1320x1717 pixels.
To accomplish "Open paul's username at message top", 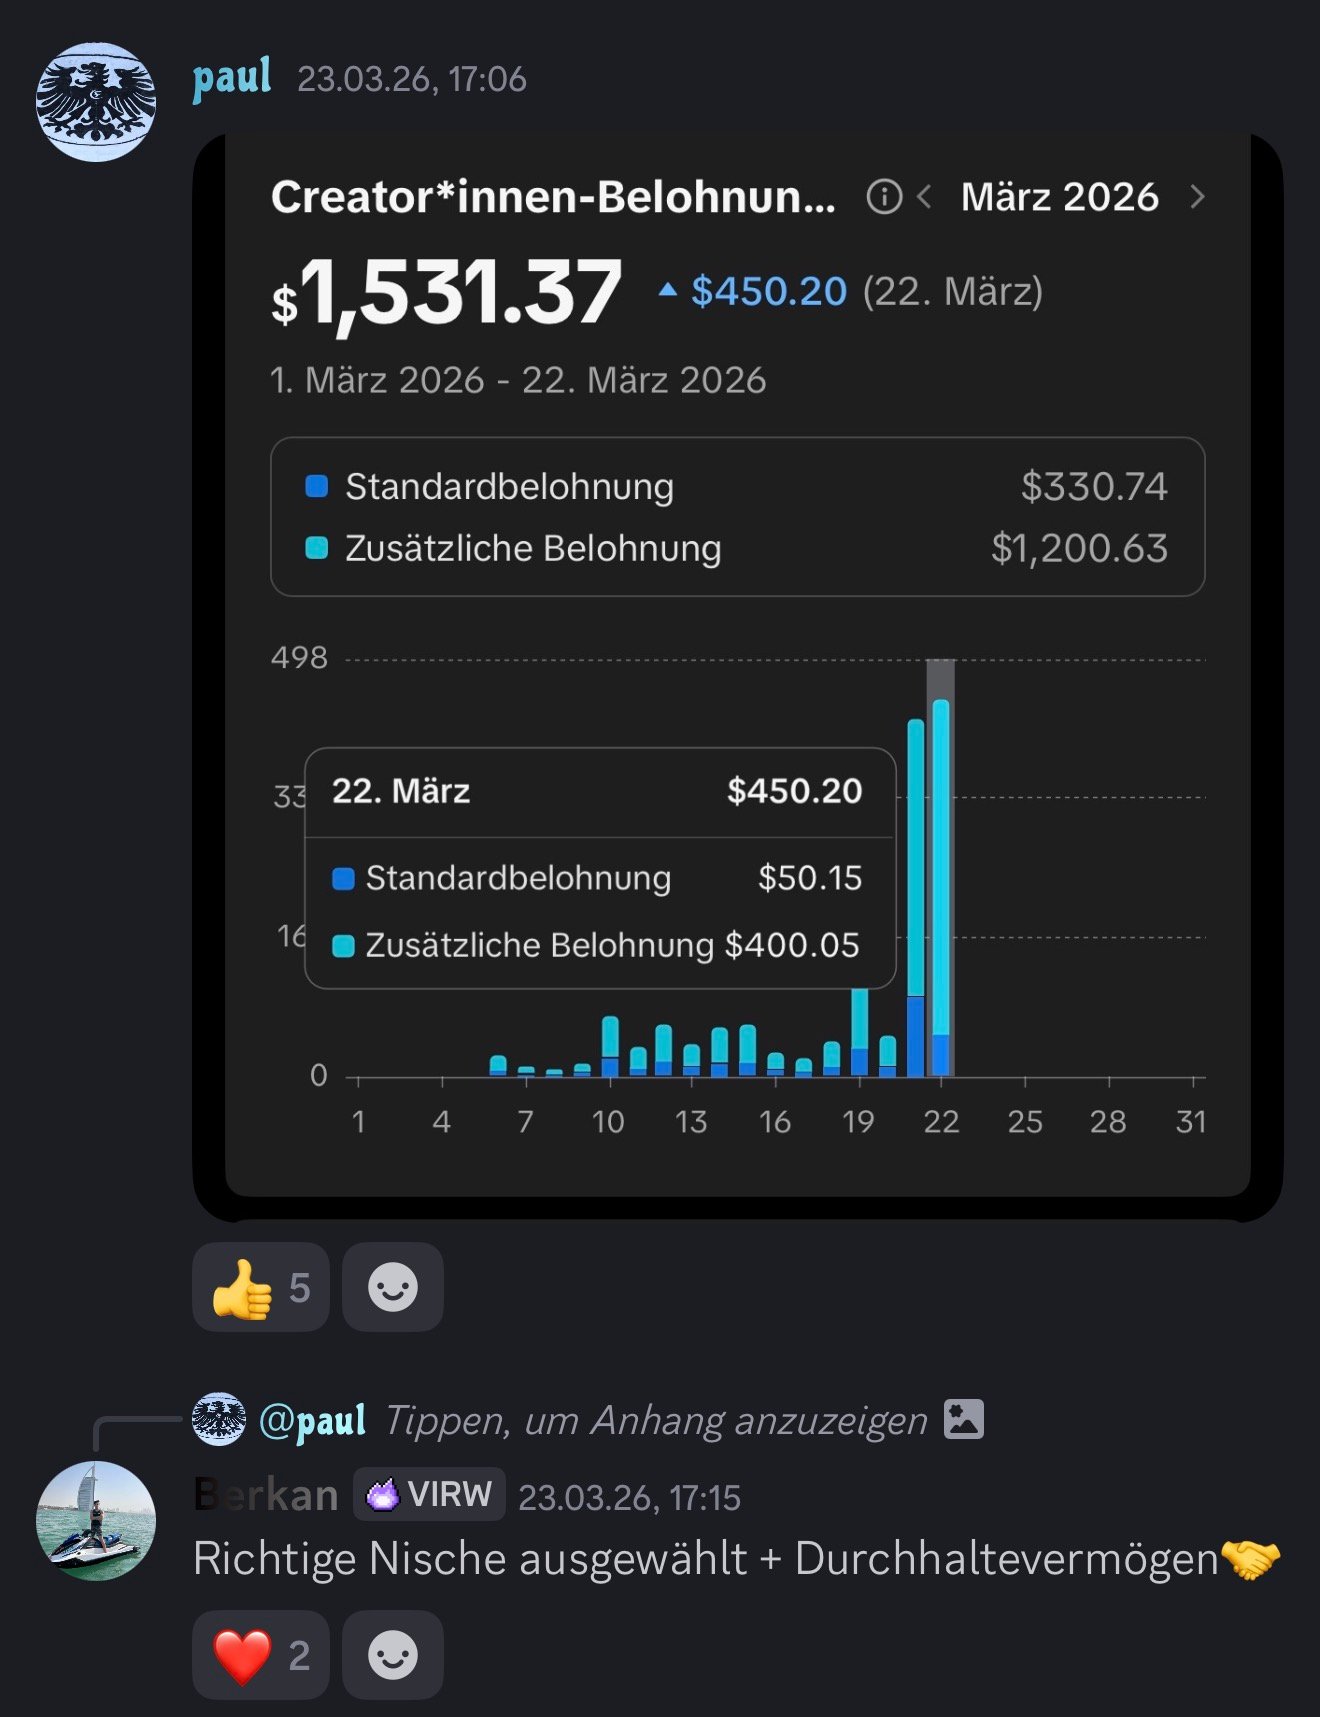I will click(232, 78).
